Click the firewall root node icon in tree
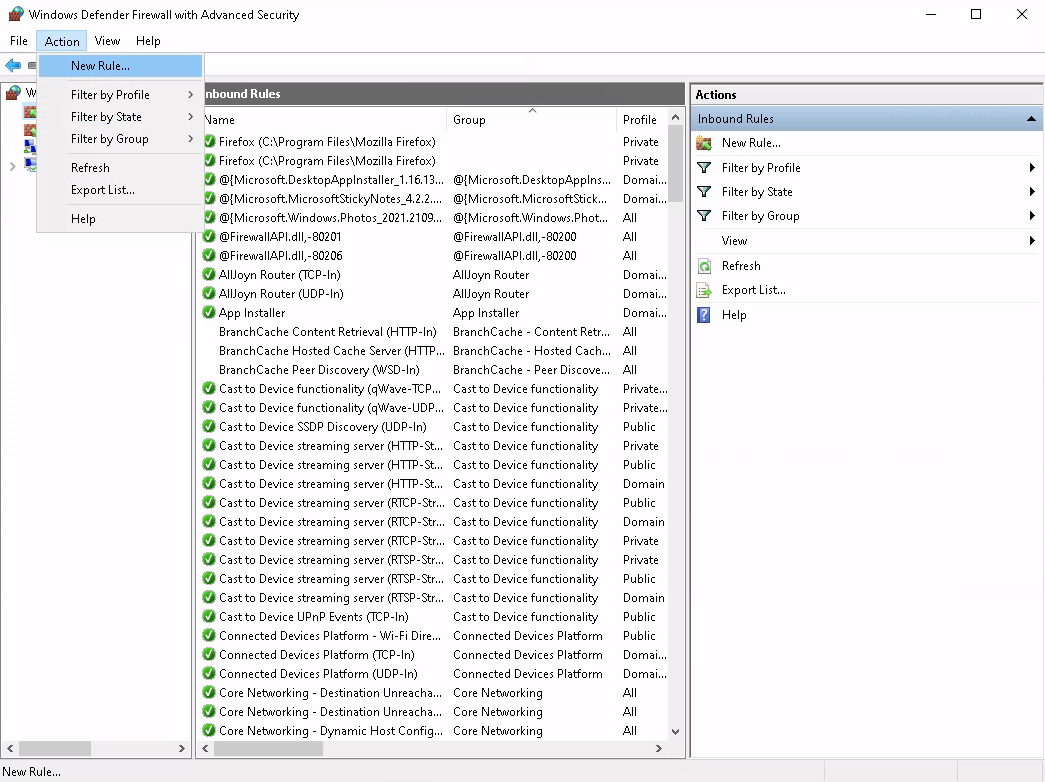Screen dimensions: 1045x782 coord(13,93)
